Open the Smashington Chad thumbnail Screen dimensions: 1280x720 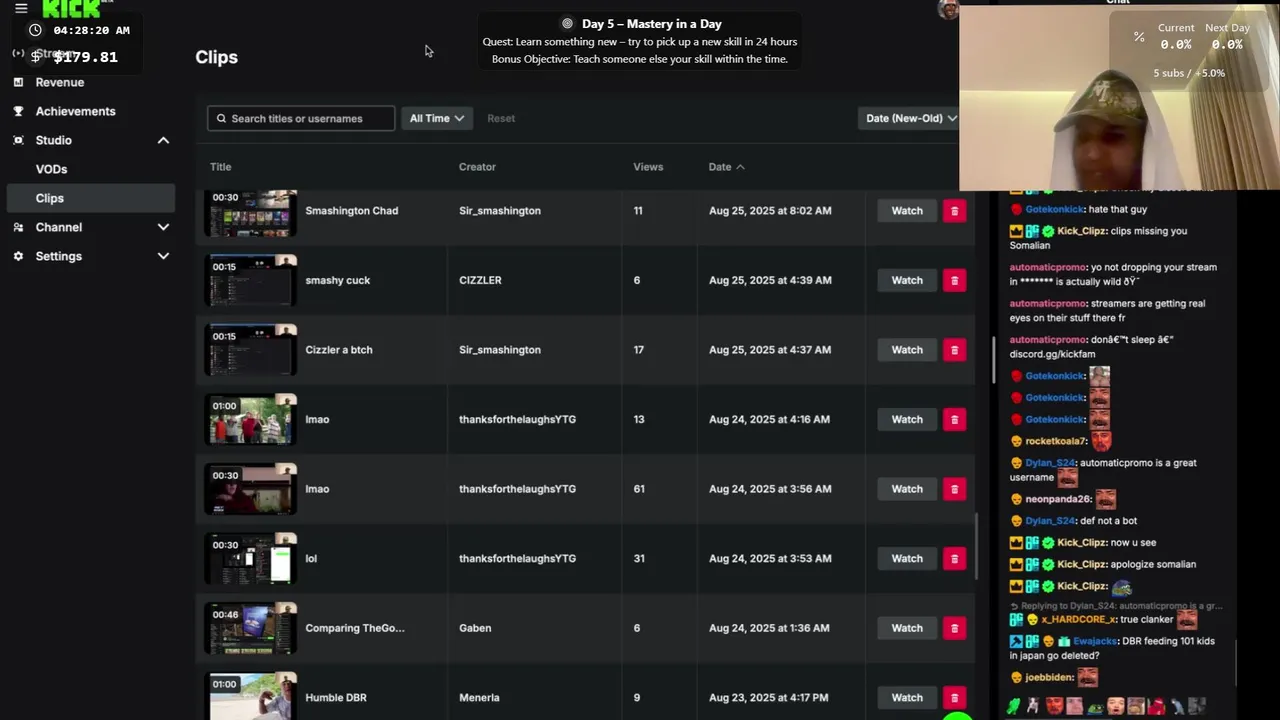pyautogui.click(x=251, y=213)
